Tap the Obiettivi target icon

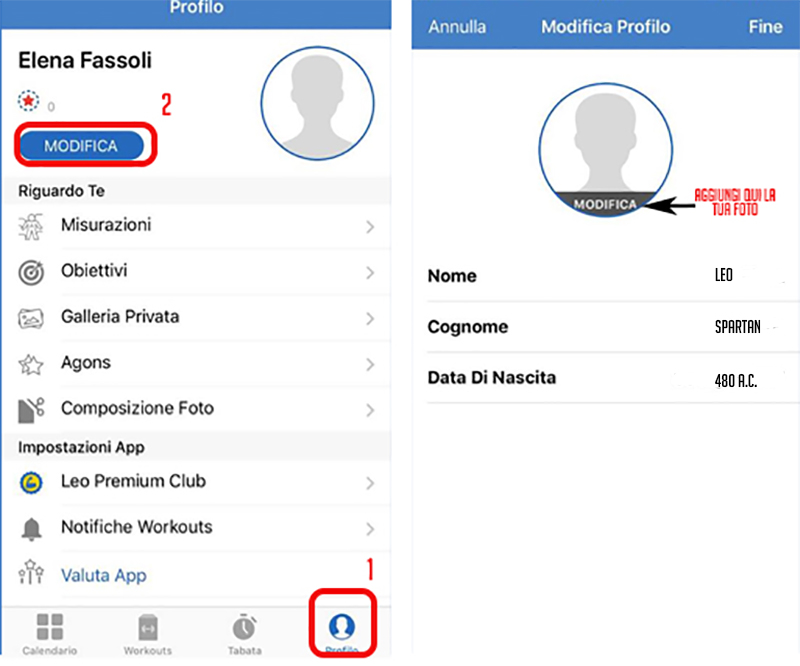pos(31,272)
